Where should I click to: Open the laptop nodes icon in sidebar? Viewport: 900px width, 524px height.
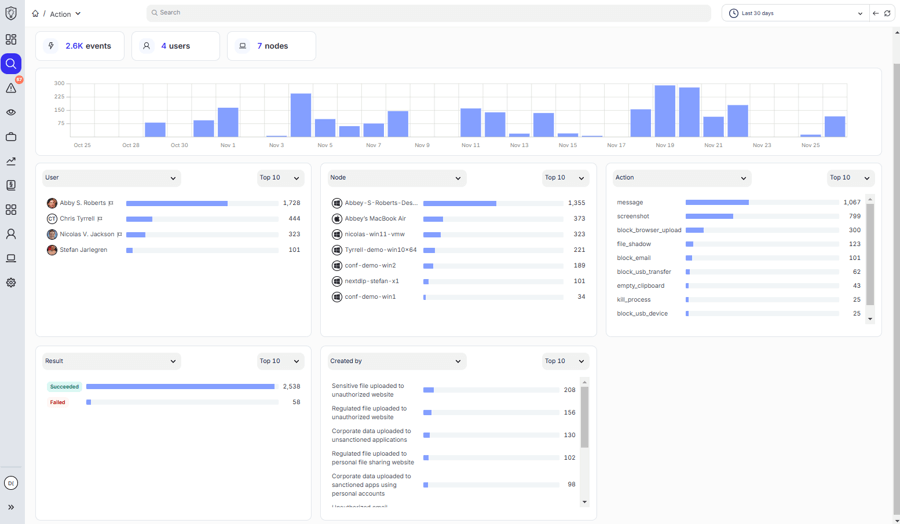(x=11, y=258)
